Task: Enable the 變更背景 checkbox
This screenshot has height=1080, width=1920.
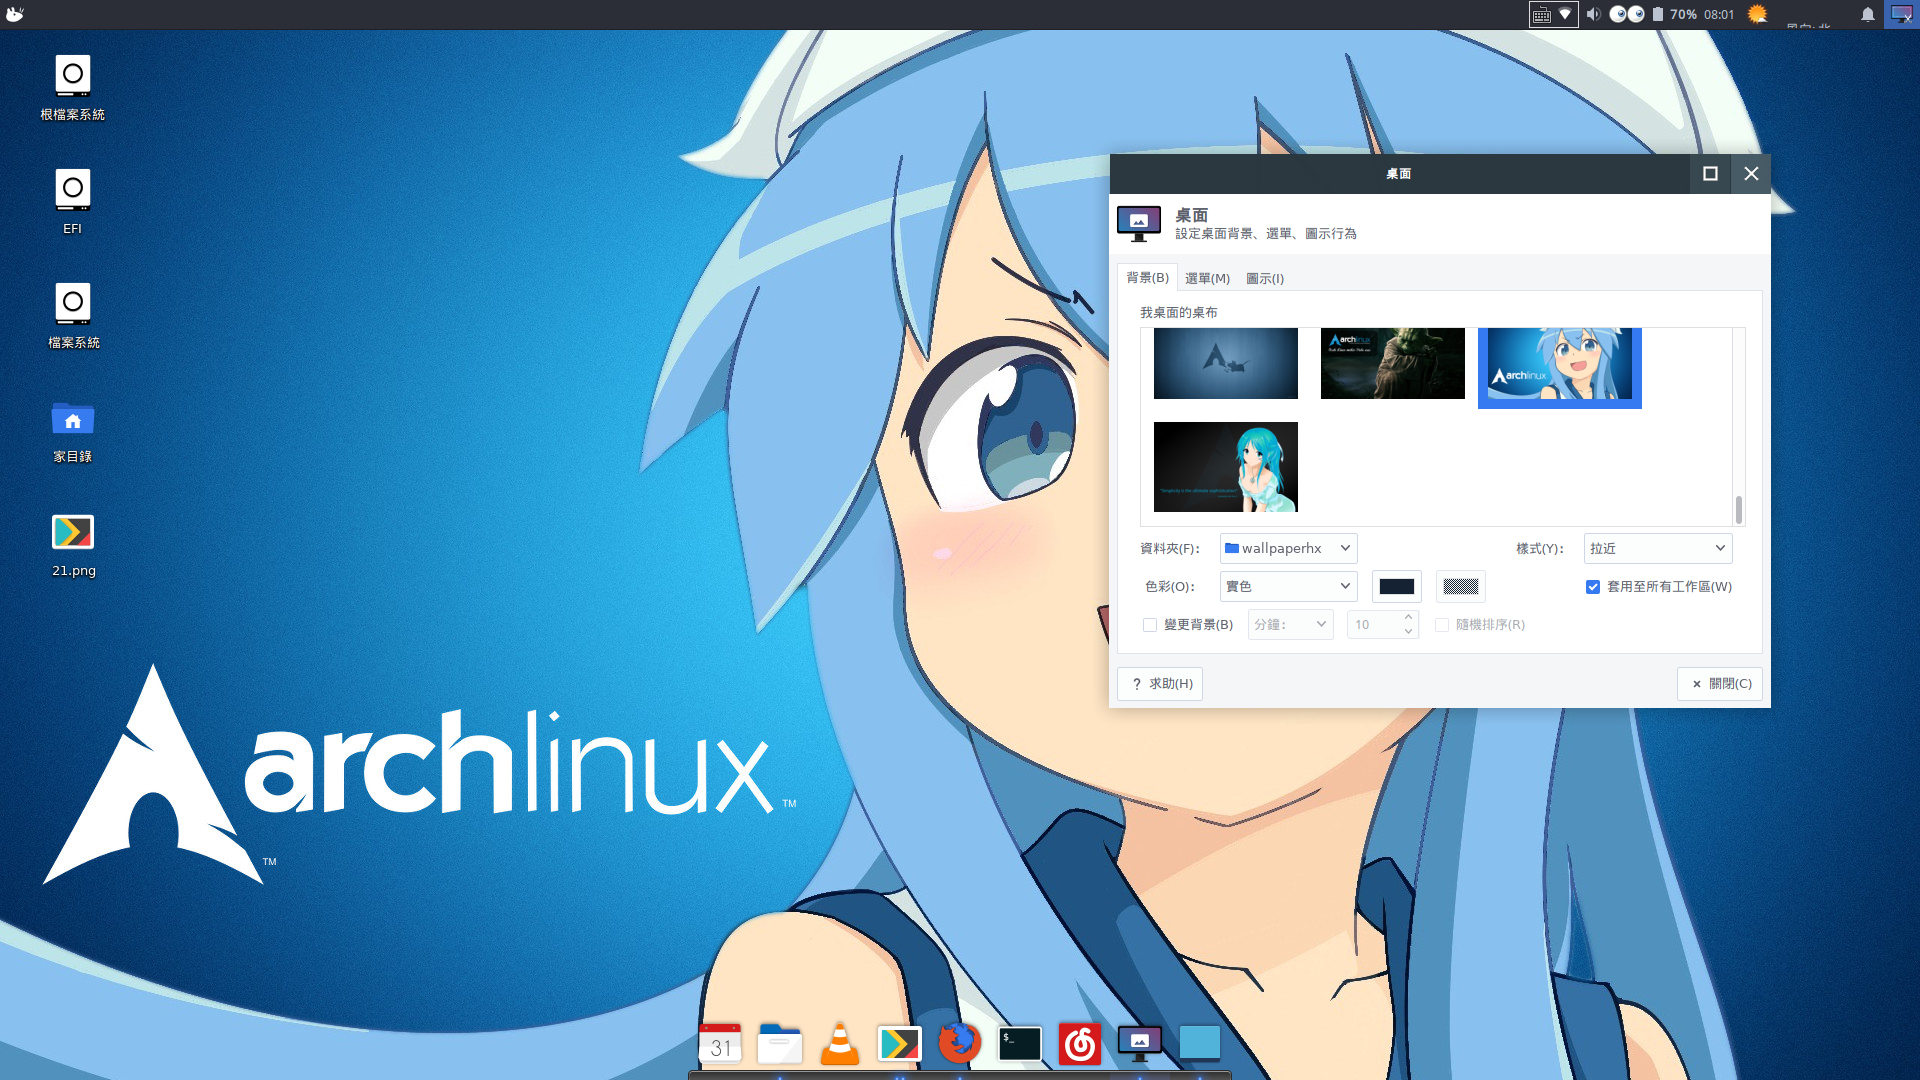Action: [1150, 625]
